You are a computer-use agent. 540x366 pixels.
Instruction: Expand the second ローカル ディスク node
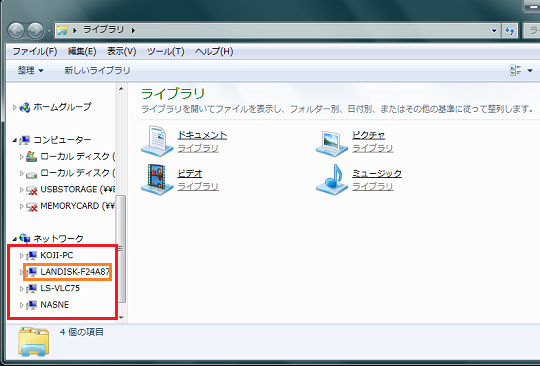click(21, 174)
